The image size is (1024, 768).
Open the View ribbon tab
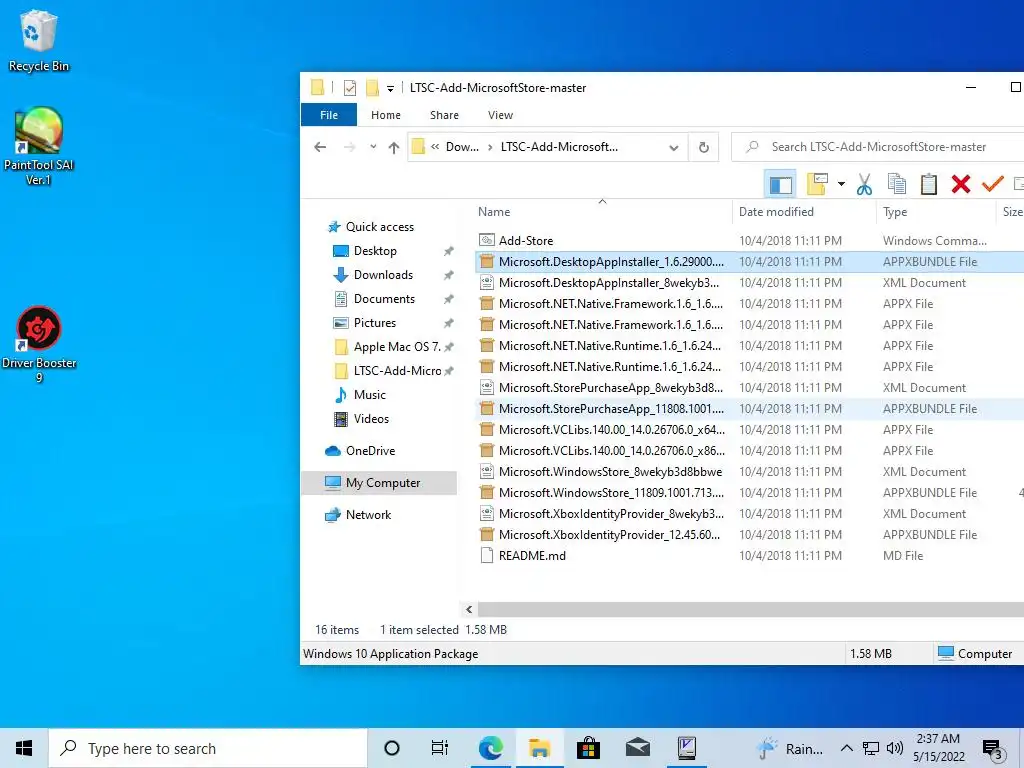click(x=500, y=115)
